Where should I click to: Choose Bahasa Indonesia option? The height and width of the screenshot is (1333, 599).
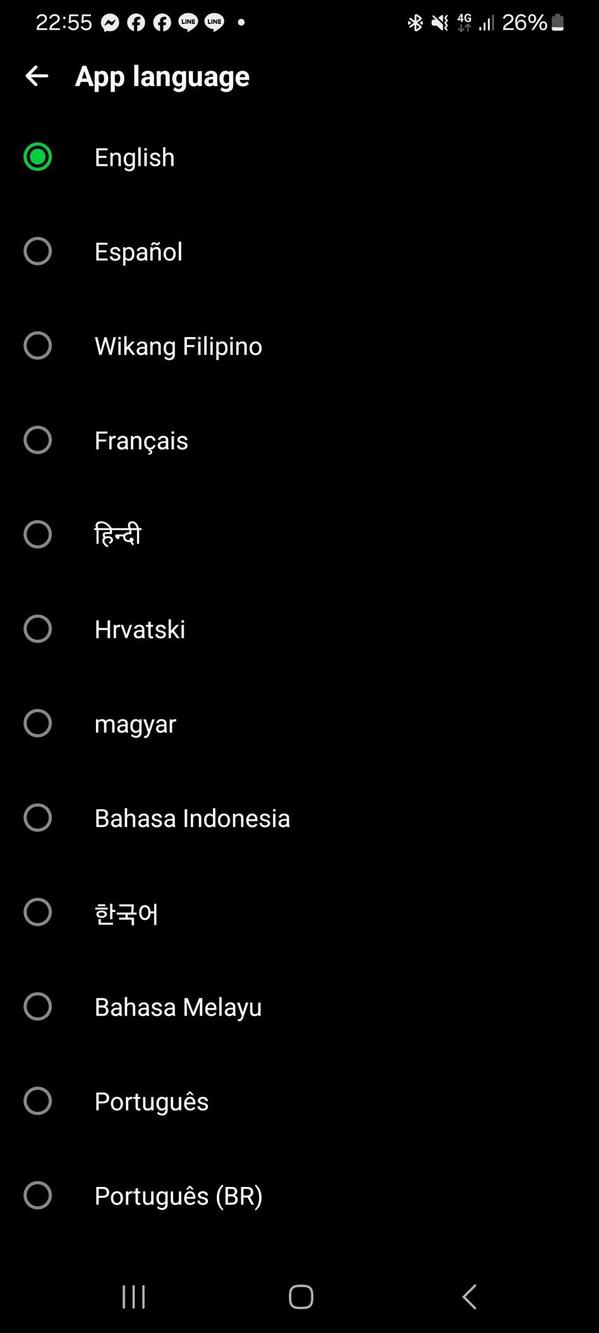pos(300,818)
